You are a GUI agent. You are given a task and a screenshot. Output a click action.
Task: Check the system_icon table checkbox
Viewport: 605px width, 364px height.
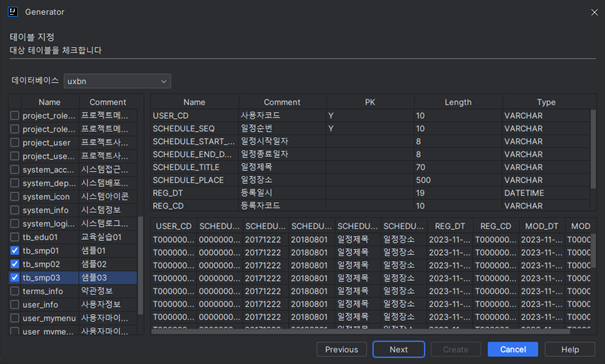[x=15, y=196]
